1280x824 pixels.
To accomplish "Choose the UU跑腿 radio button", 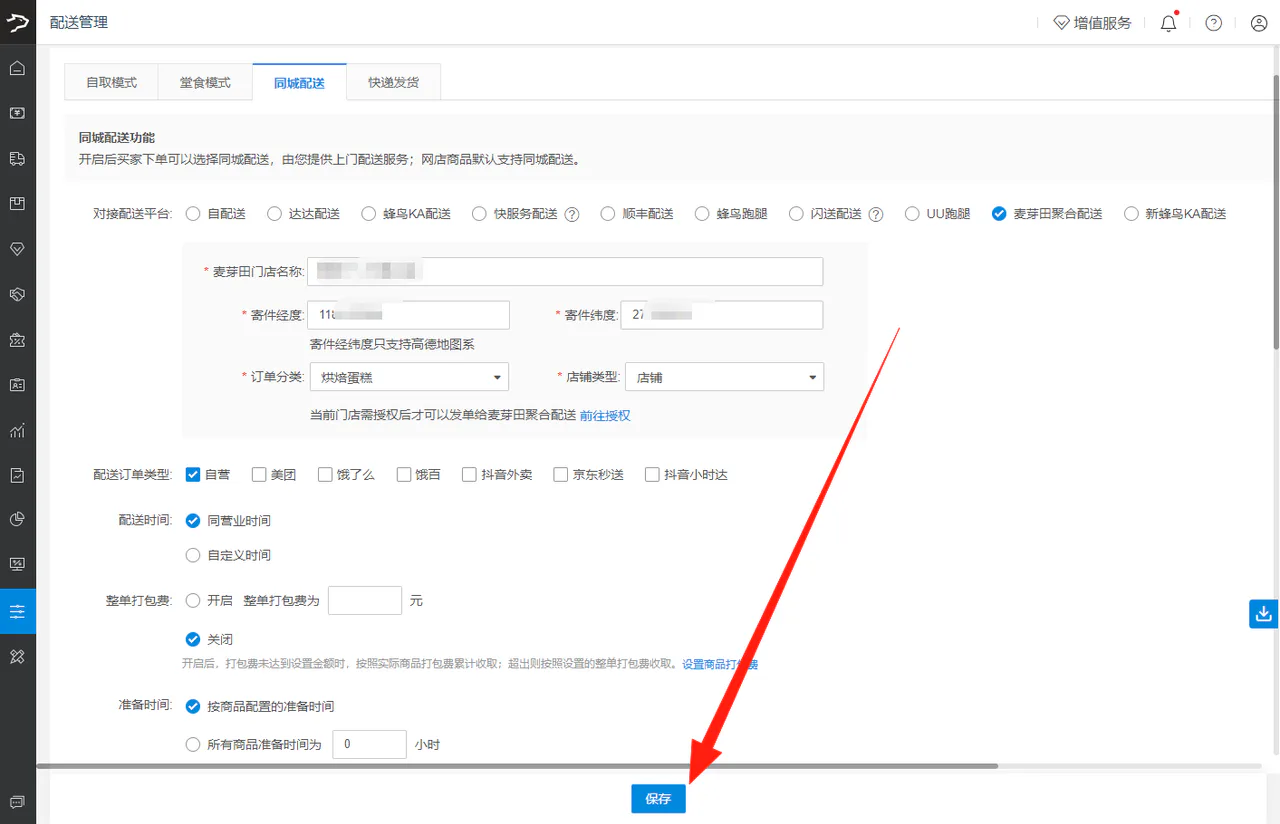I will tap(912, 214).
